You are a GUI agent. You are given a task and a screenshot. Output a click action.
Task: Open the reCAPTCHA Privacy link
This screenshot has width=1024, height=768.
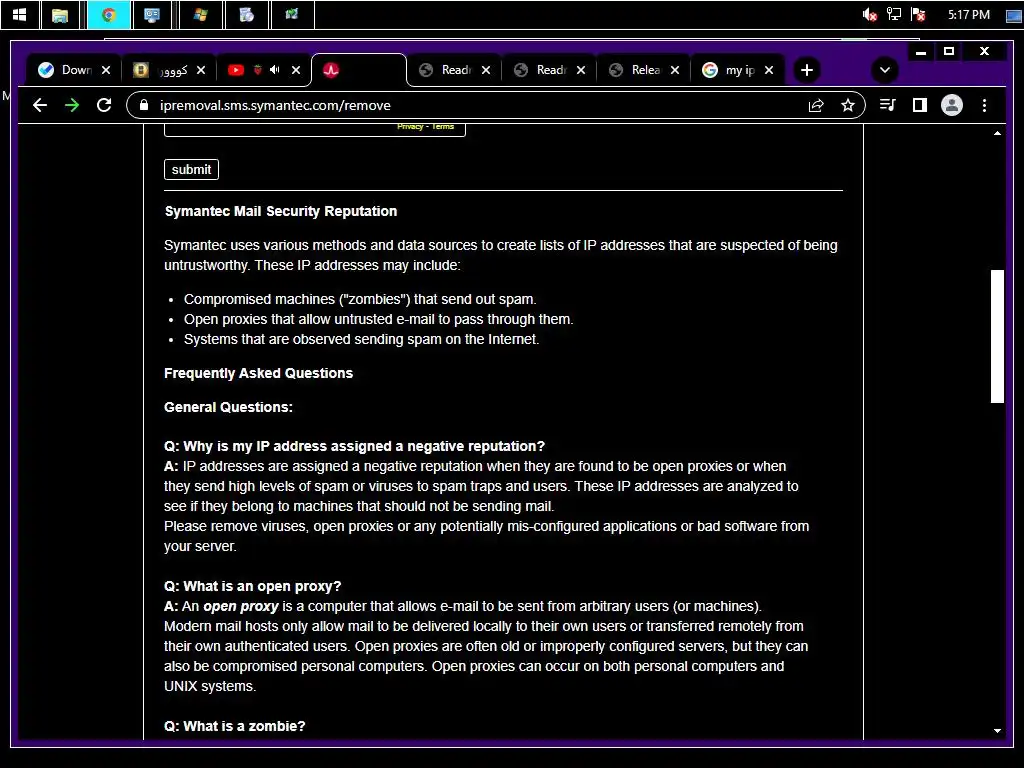point(410,127)
